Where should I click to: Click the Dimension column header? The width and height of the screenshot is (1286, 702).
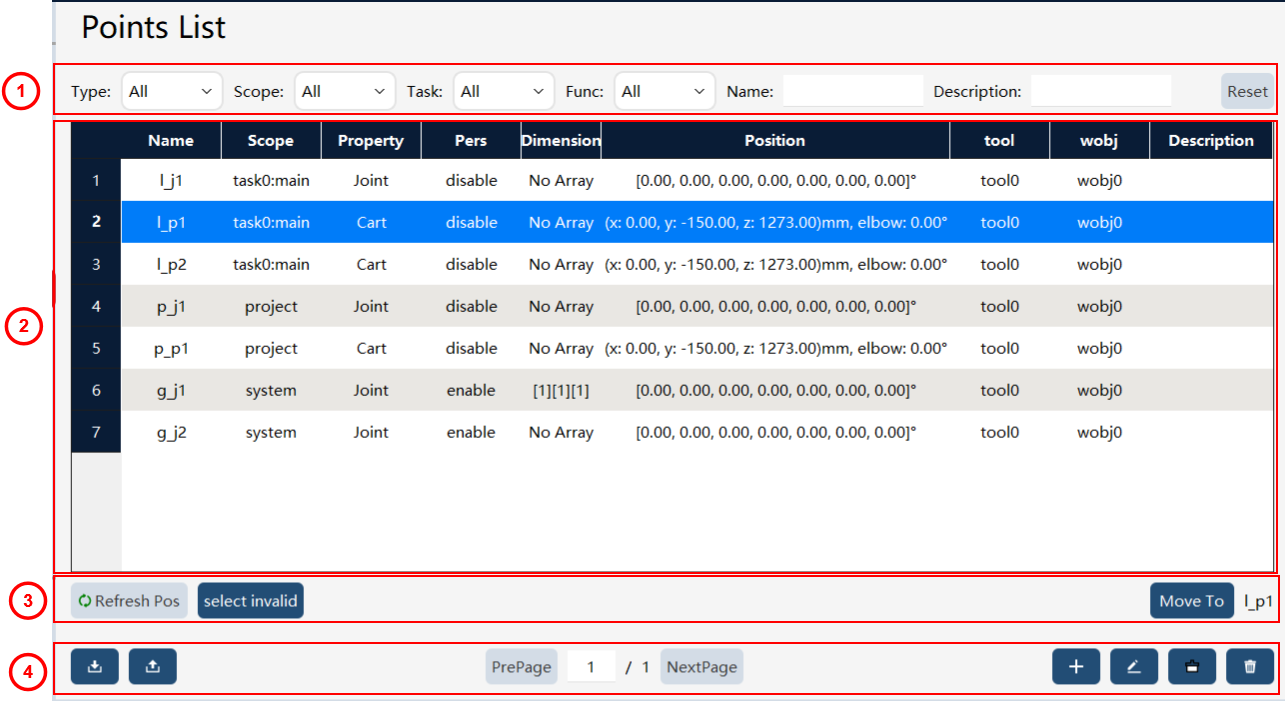(x=561, y=141)
